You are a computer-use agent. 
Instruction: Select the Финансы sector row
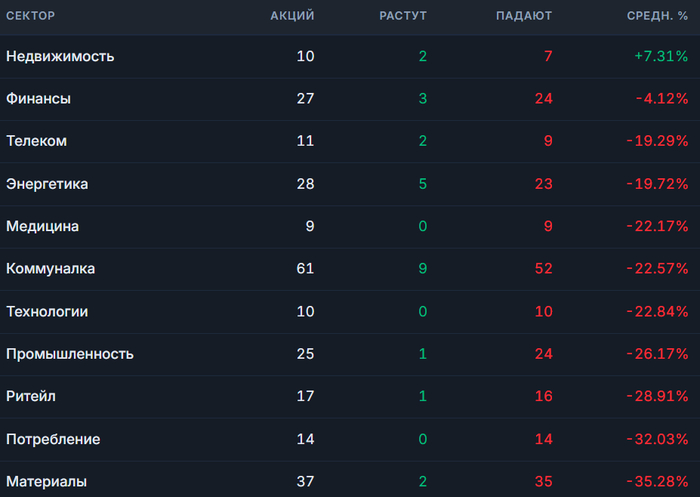point(350,99)
